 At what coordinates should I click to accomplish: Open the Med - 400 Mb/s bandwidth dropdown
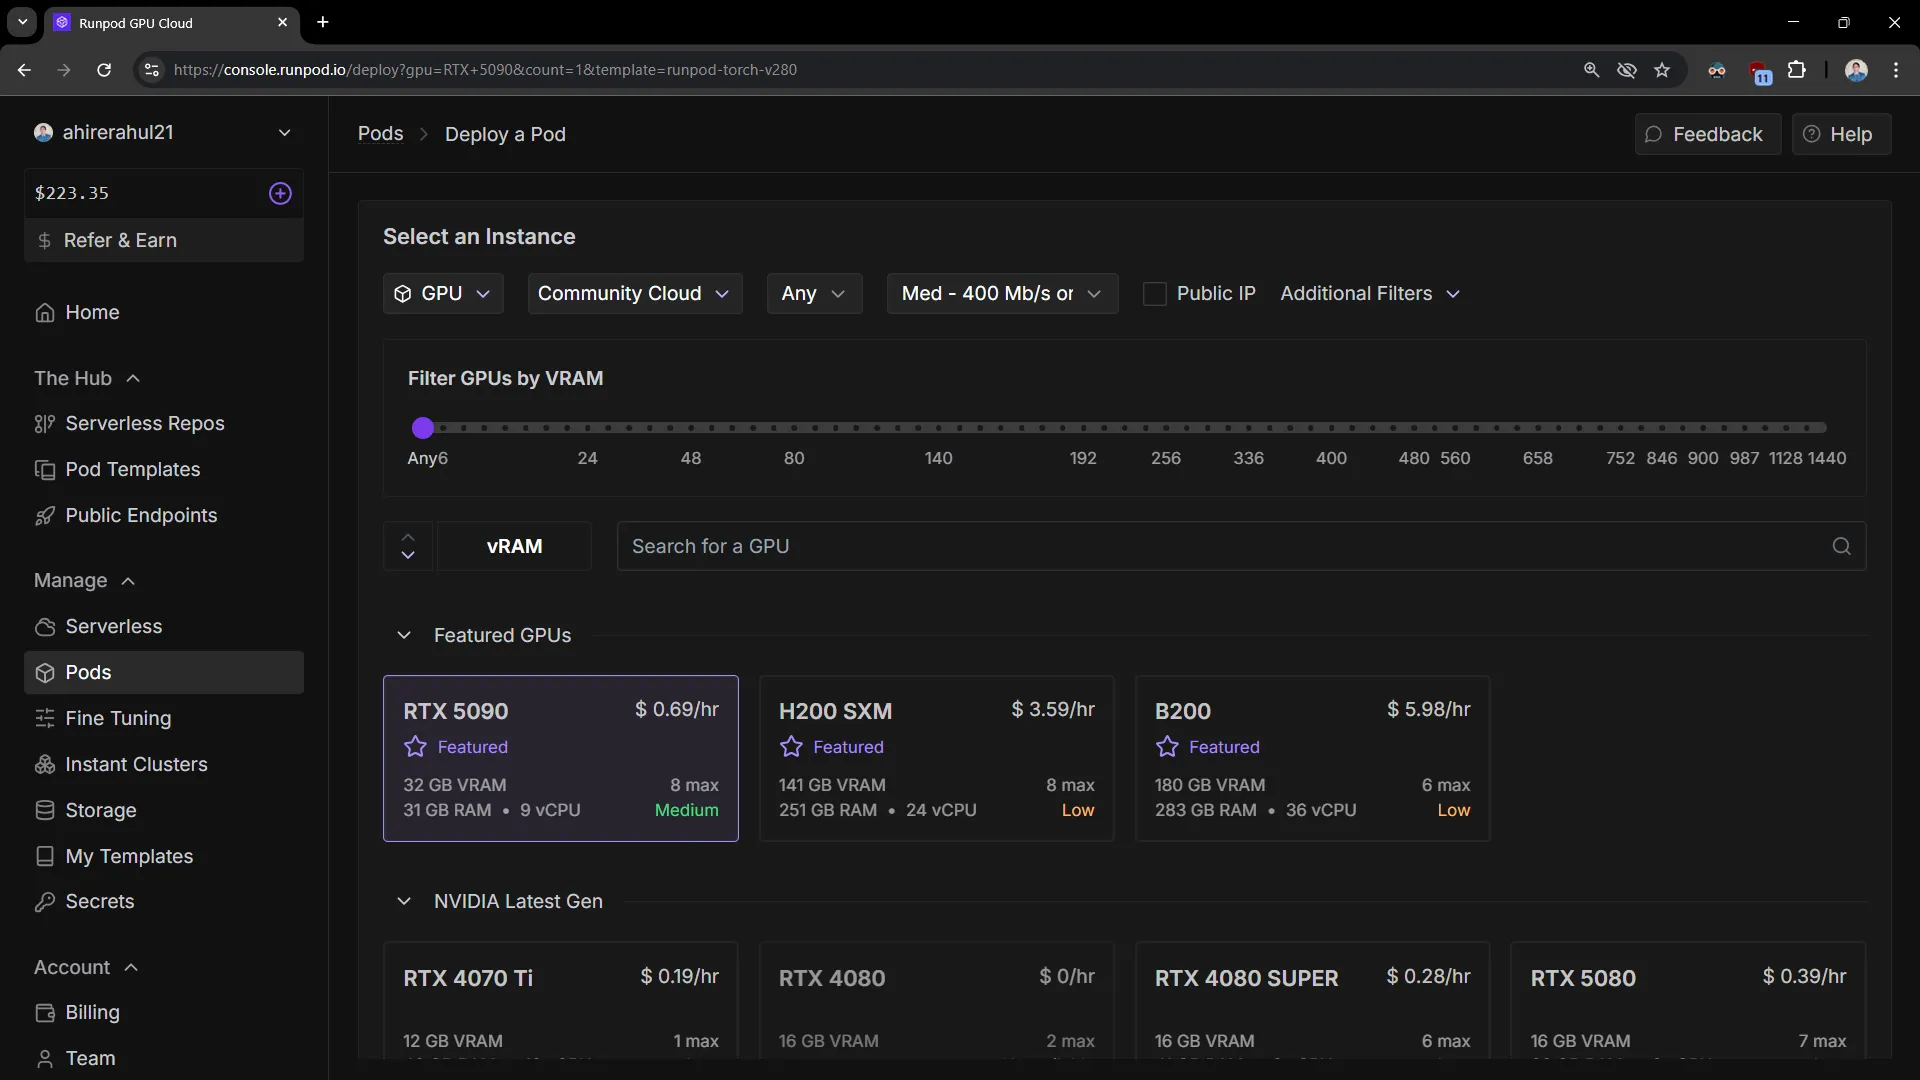click(x=1001, y=294)
